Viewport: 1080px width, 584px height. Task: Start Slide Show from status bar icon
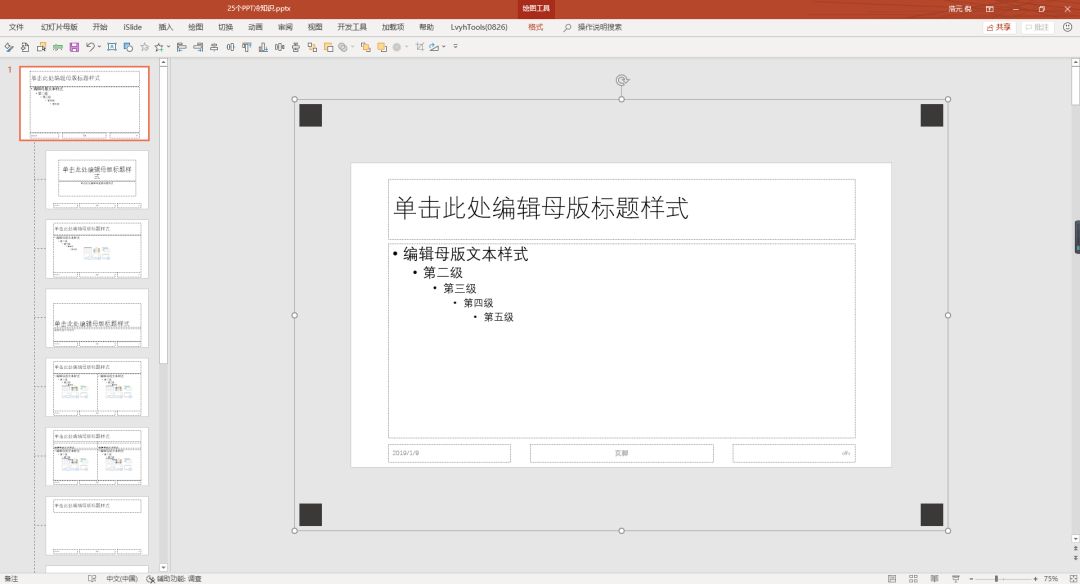point(955,578)
